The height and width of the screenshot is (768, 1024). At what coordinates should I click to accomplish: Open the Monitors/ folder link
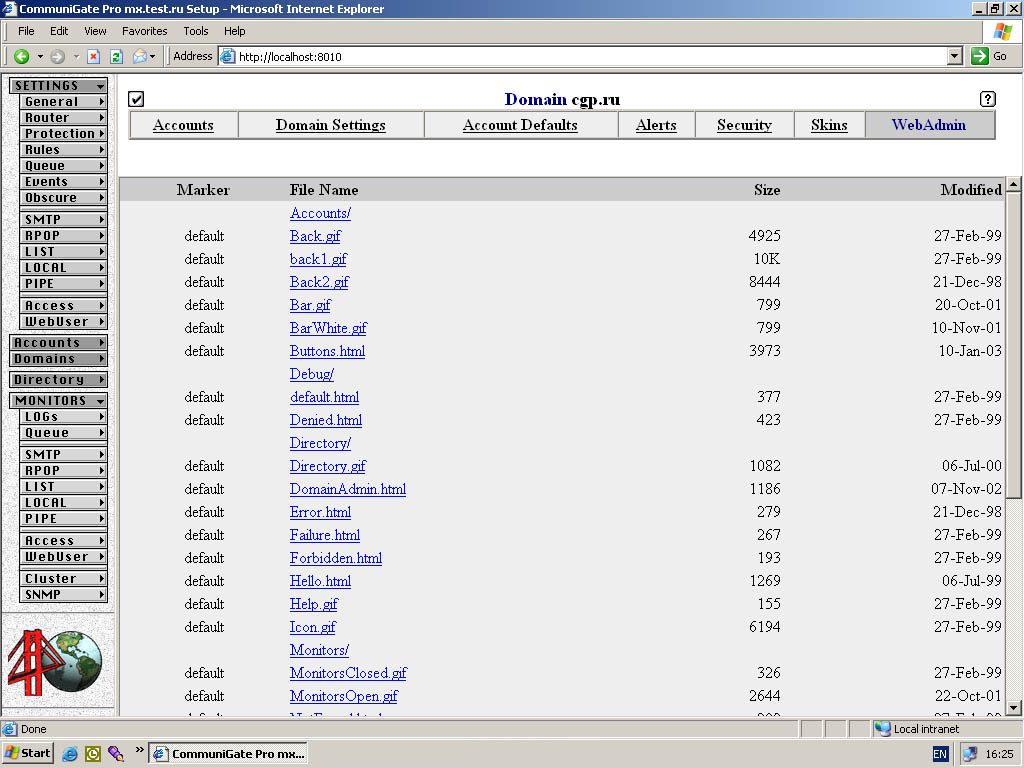tap(319, 650)
